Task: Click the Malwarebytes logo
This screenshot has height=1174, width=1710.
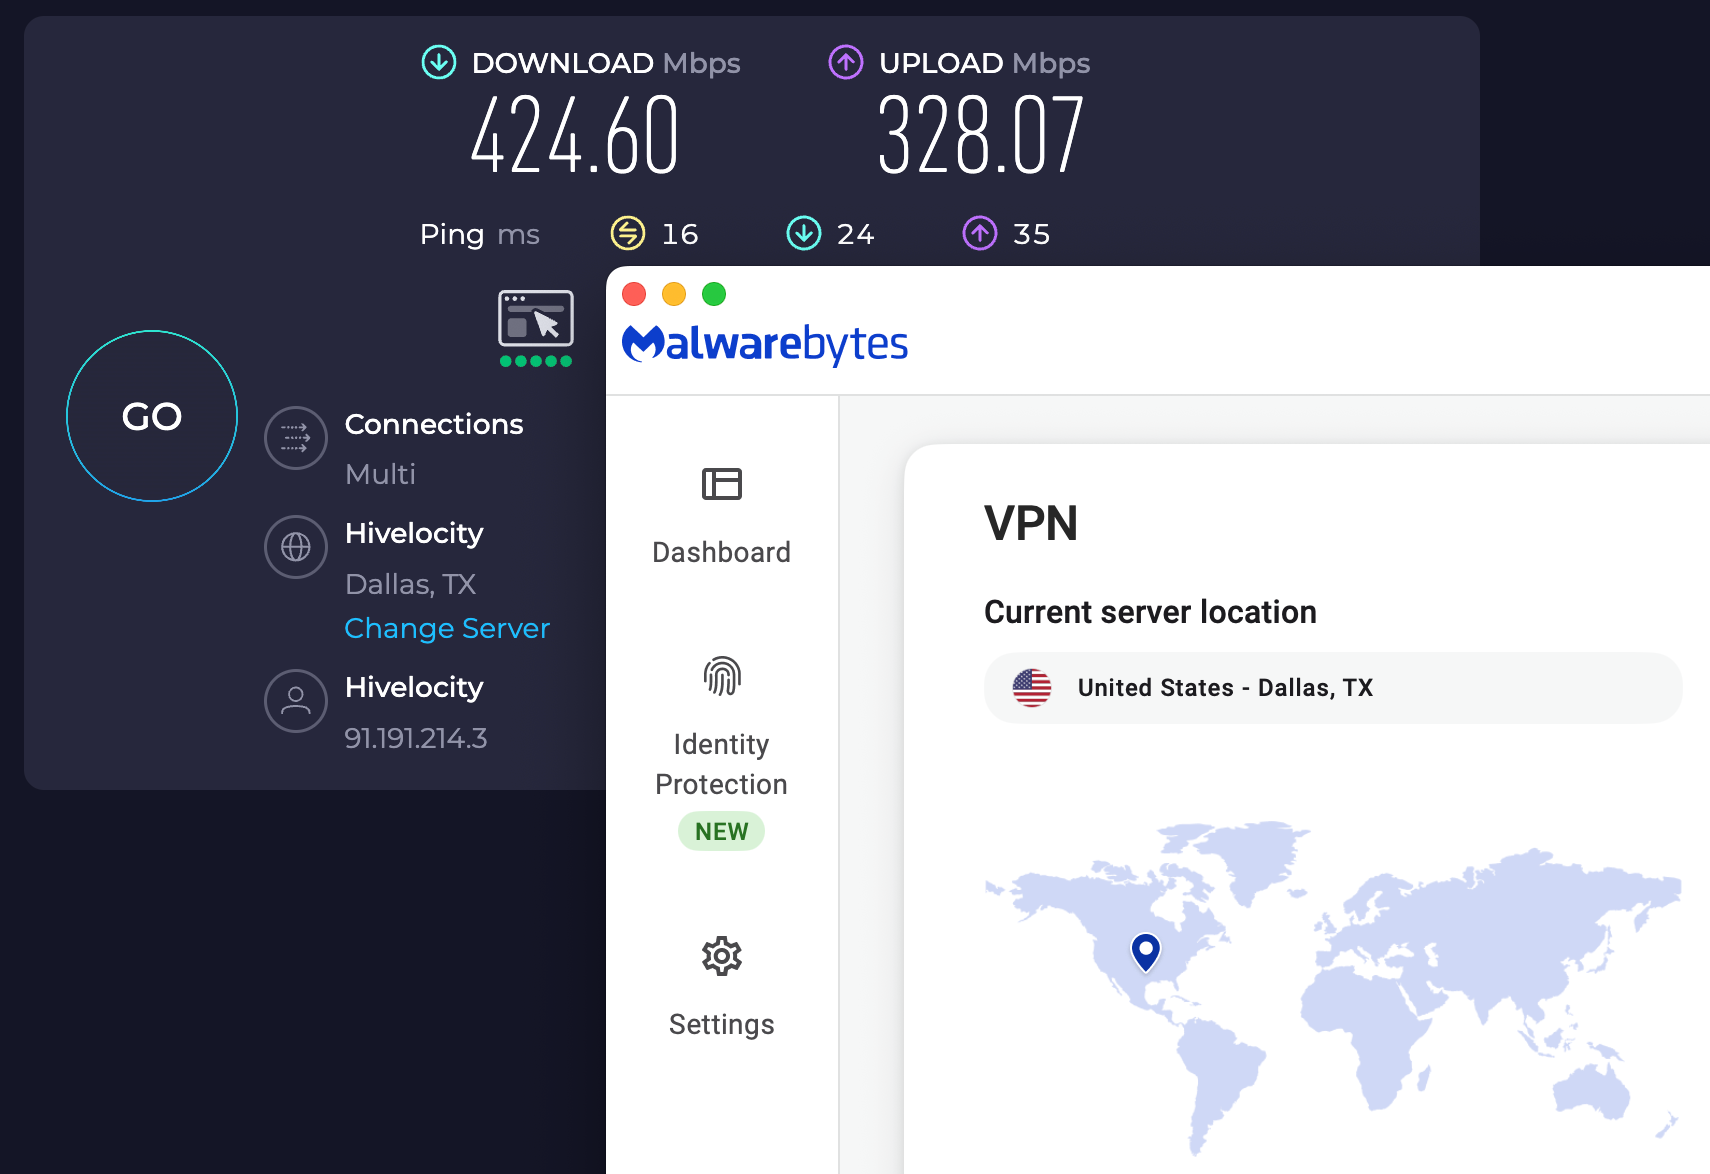Action: click(765, 344)
